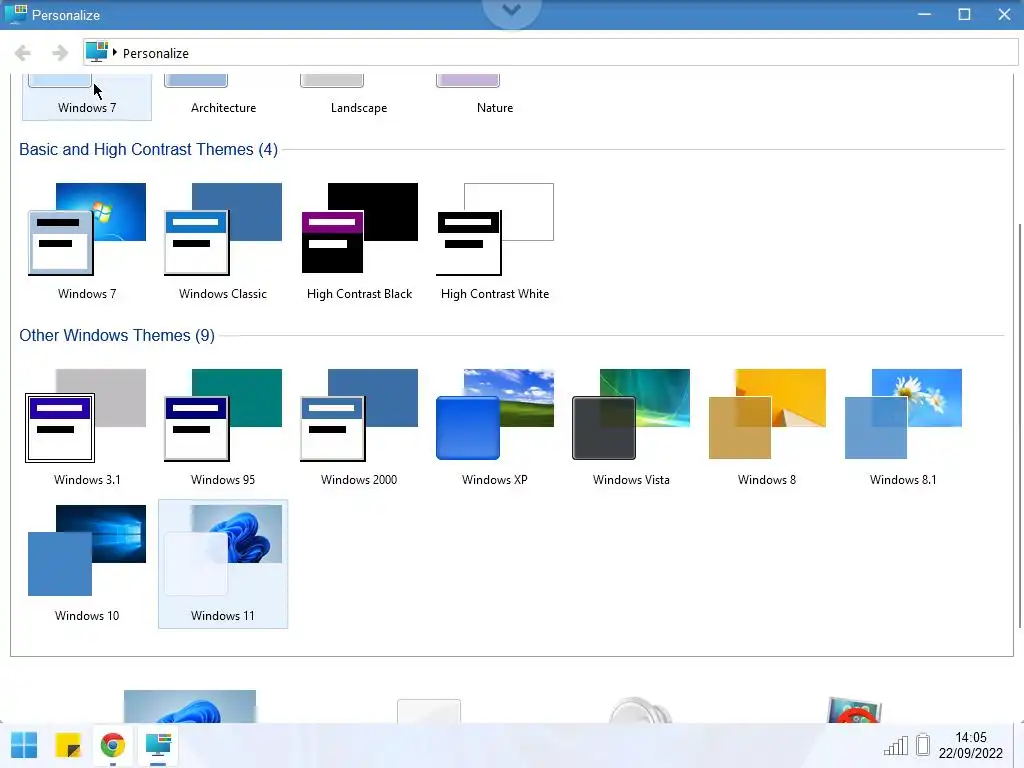
Task: Switch to Personalize window in taskbar
Action: click(158, 745)
